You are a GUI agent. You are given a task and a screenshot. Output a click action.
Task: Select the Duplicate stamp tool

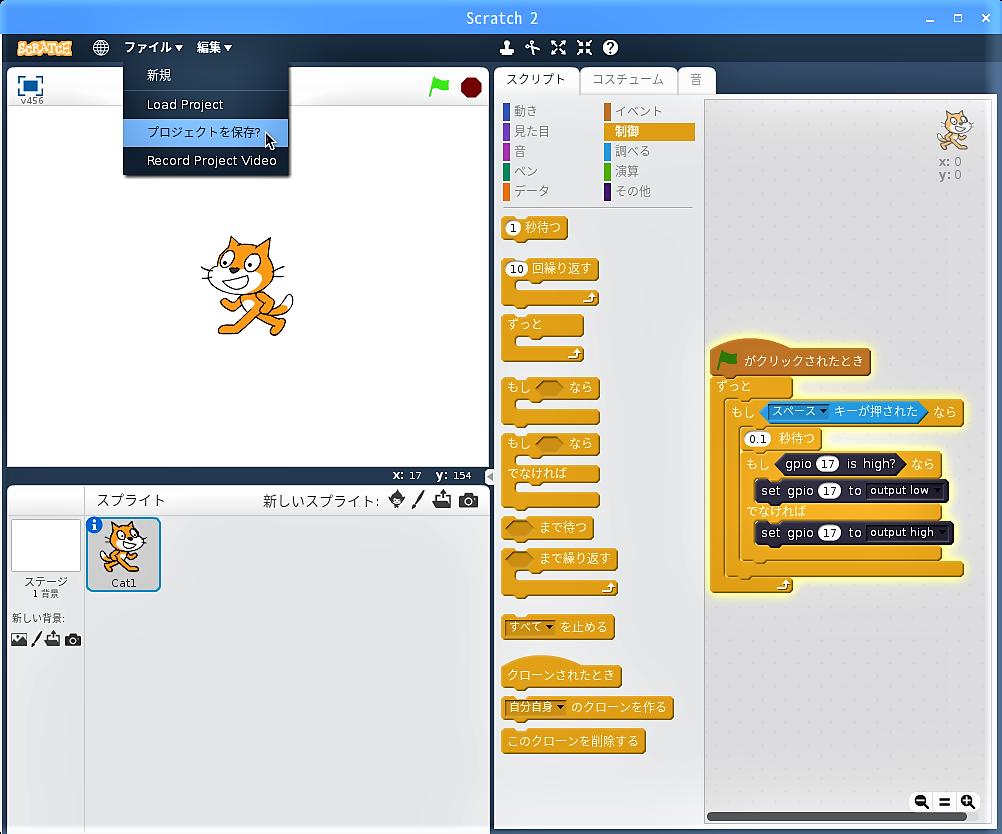point(507,47)
